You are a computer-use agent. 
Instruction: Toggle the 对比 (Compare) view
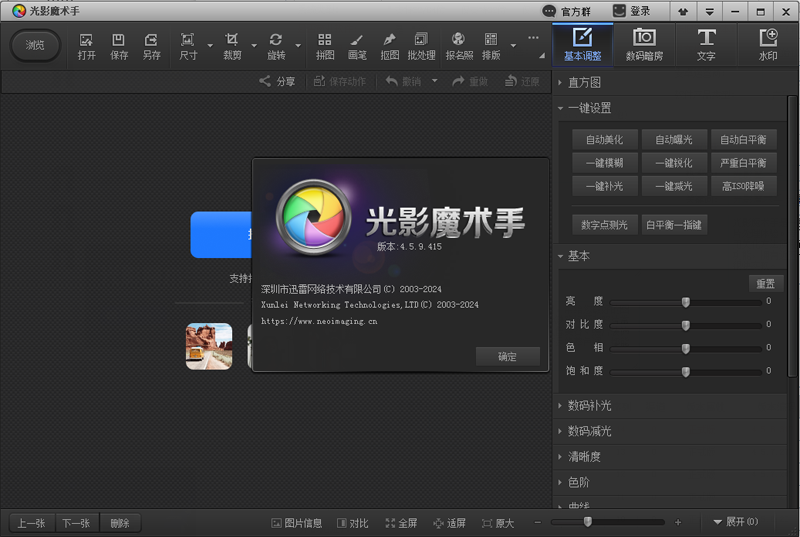click(353, 523)
